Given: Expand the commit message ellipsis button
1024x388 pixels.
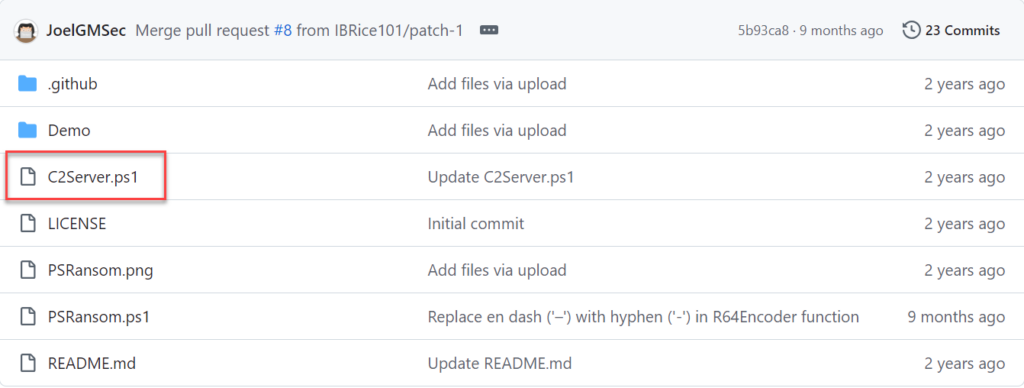Looking at the screenshot, I should (x=489, y=30).
